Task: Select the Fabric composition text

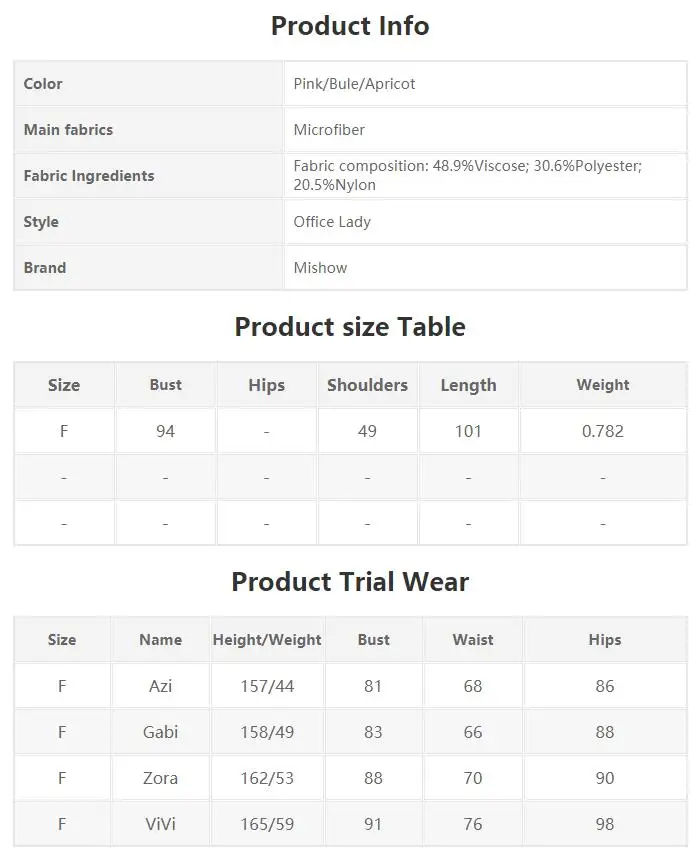Action: (x=468, y=175)
